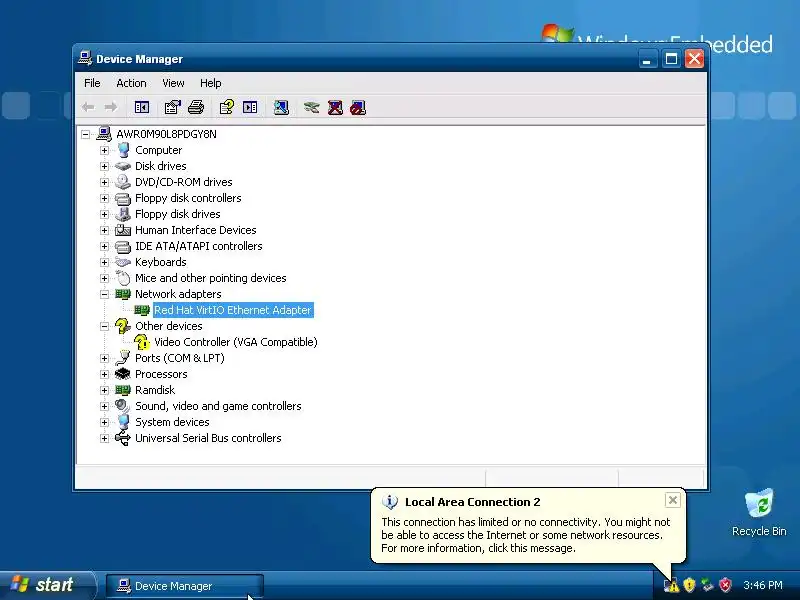Screen dimensions: 800x600
Task: Select the Human Interface Devices label
Action: point(195,230)
